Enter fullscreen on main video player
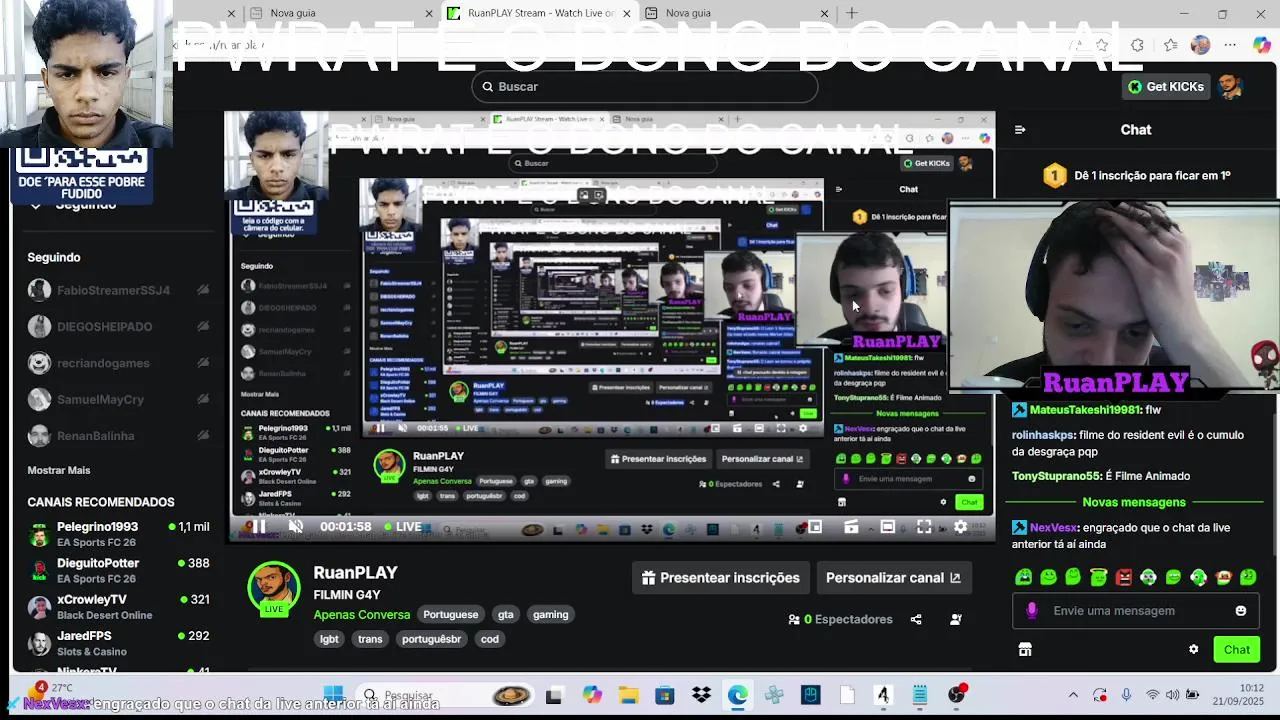Image resolution: width=1280 pixels, height=720 pixels. pos(924,527)
